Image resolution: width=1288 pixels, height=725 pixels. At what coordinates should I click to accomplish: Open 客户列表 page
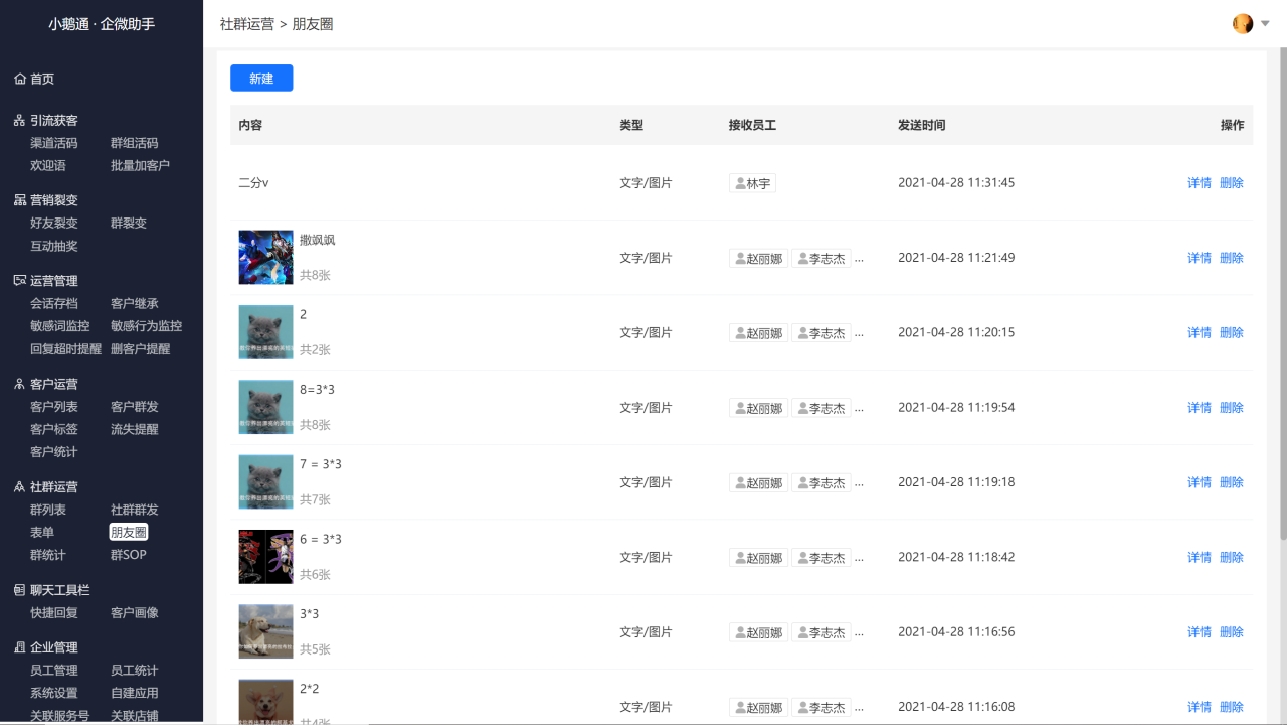tap(54, 406)
